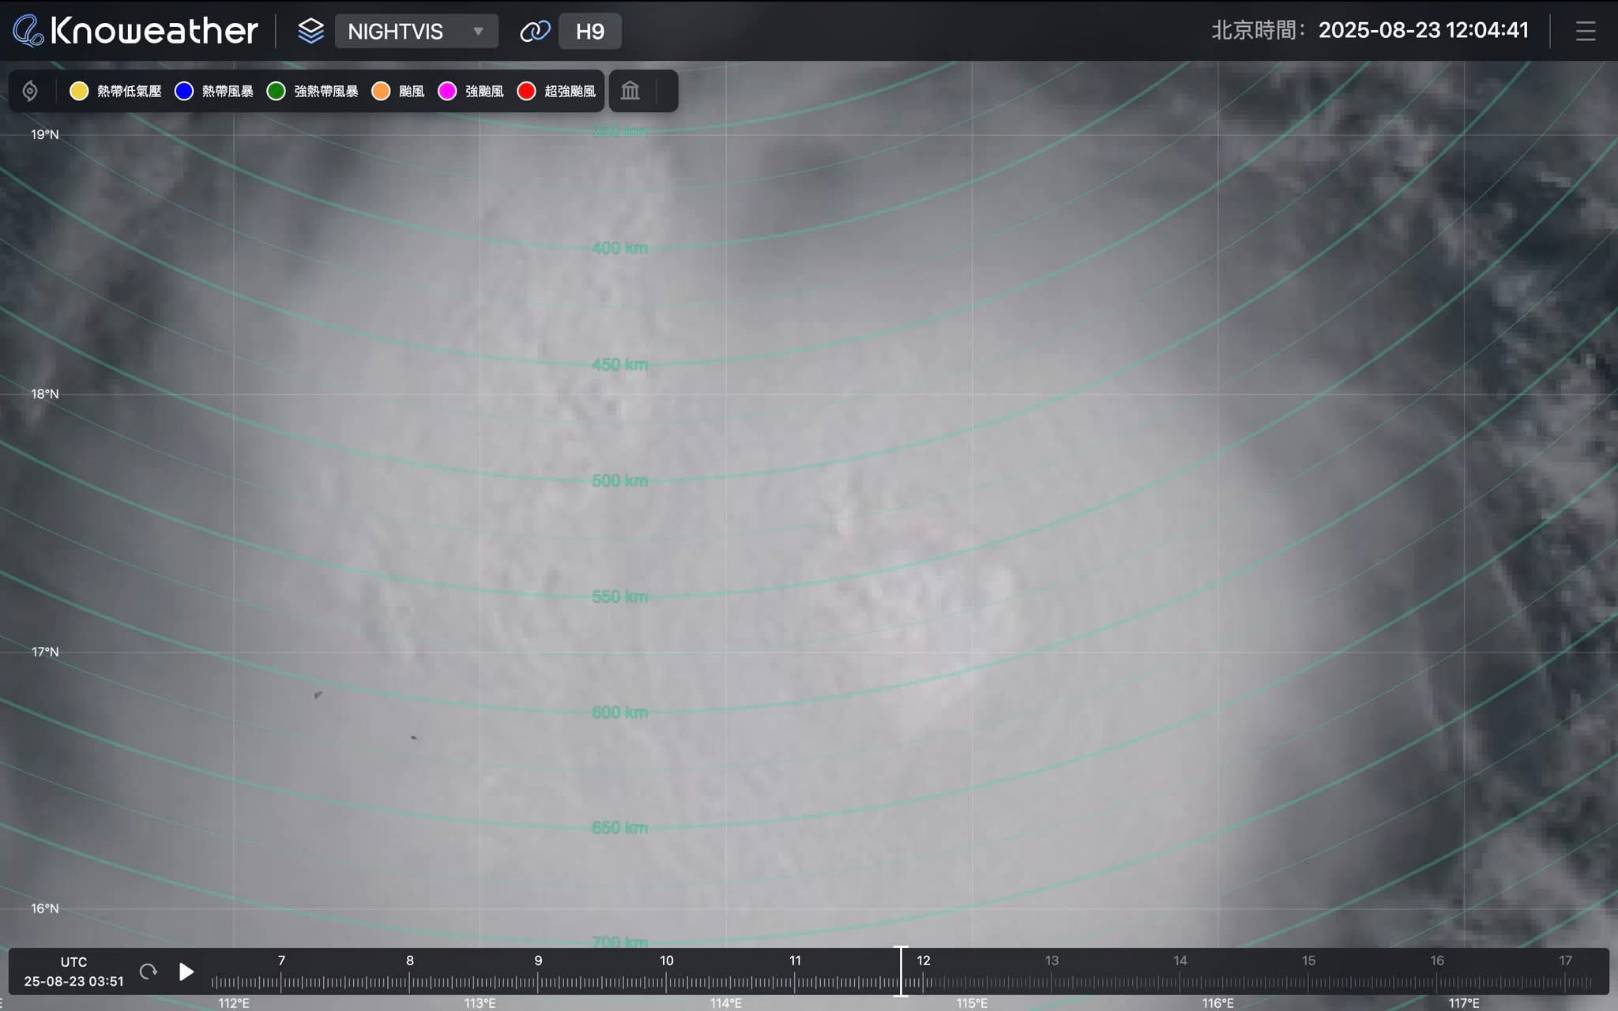Jump to hour 14 on timeline
This screenshot has width=1618, height=1011.
1180,960
